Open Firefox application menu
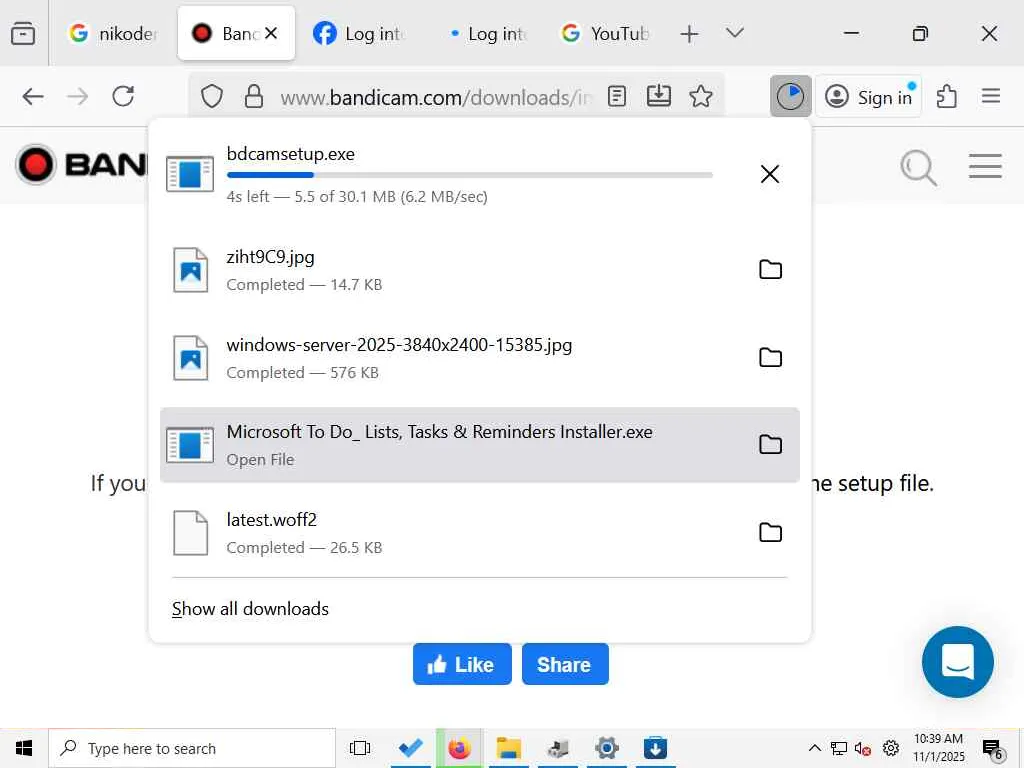1024x768 pixels. 991,97
